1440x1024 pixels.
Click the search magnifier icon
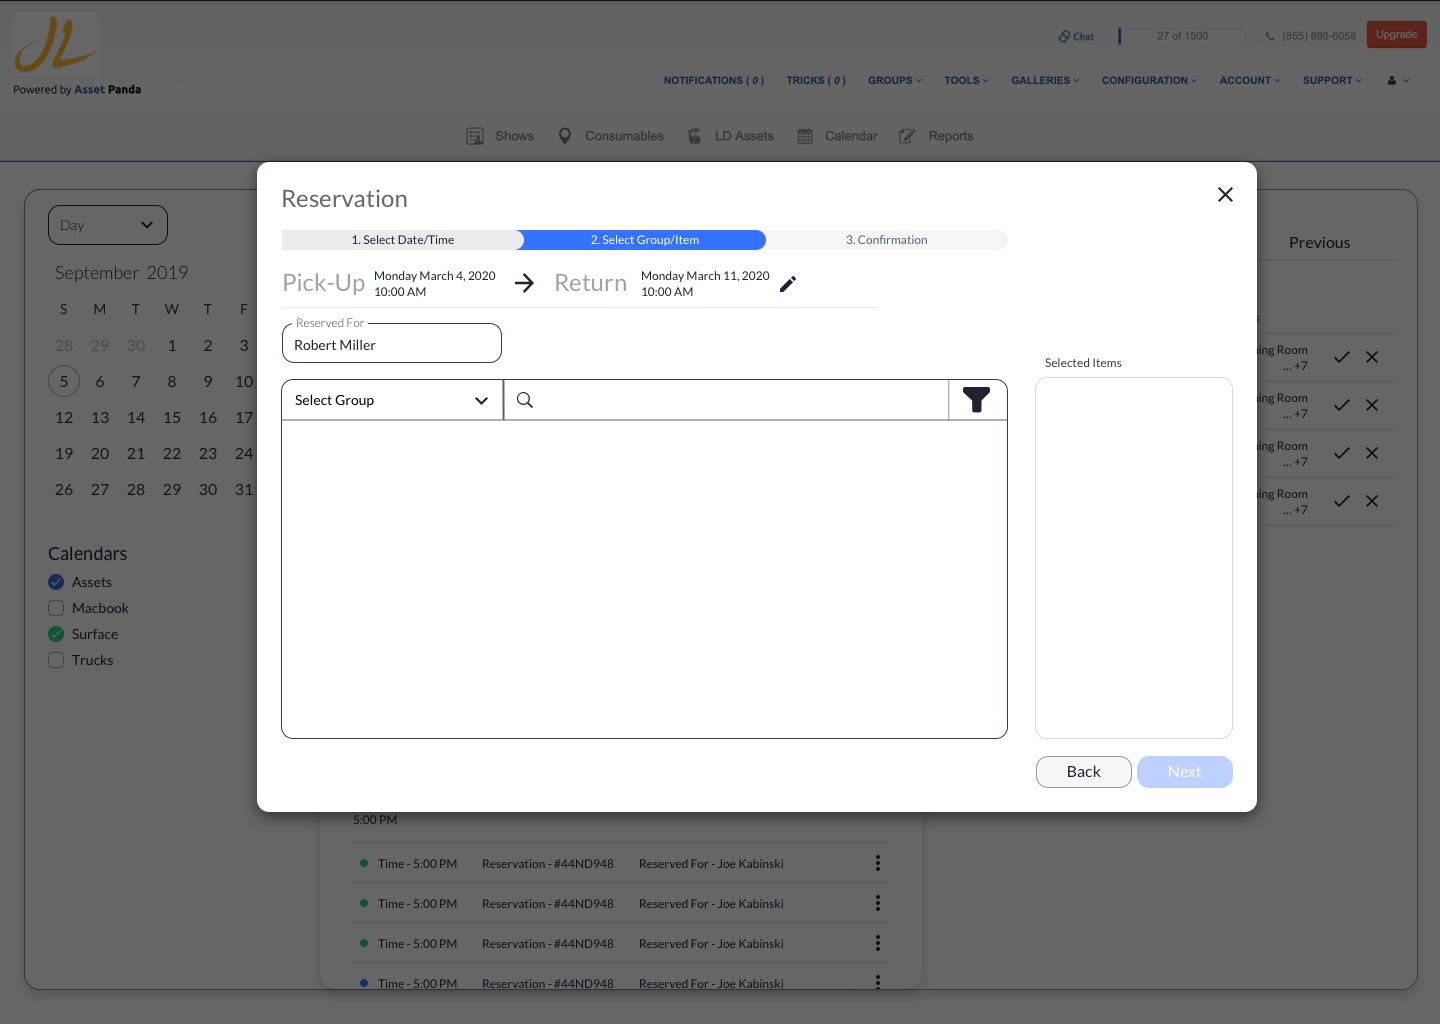point(525,400)
